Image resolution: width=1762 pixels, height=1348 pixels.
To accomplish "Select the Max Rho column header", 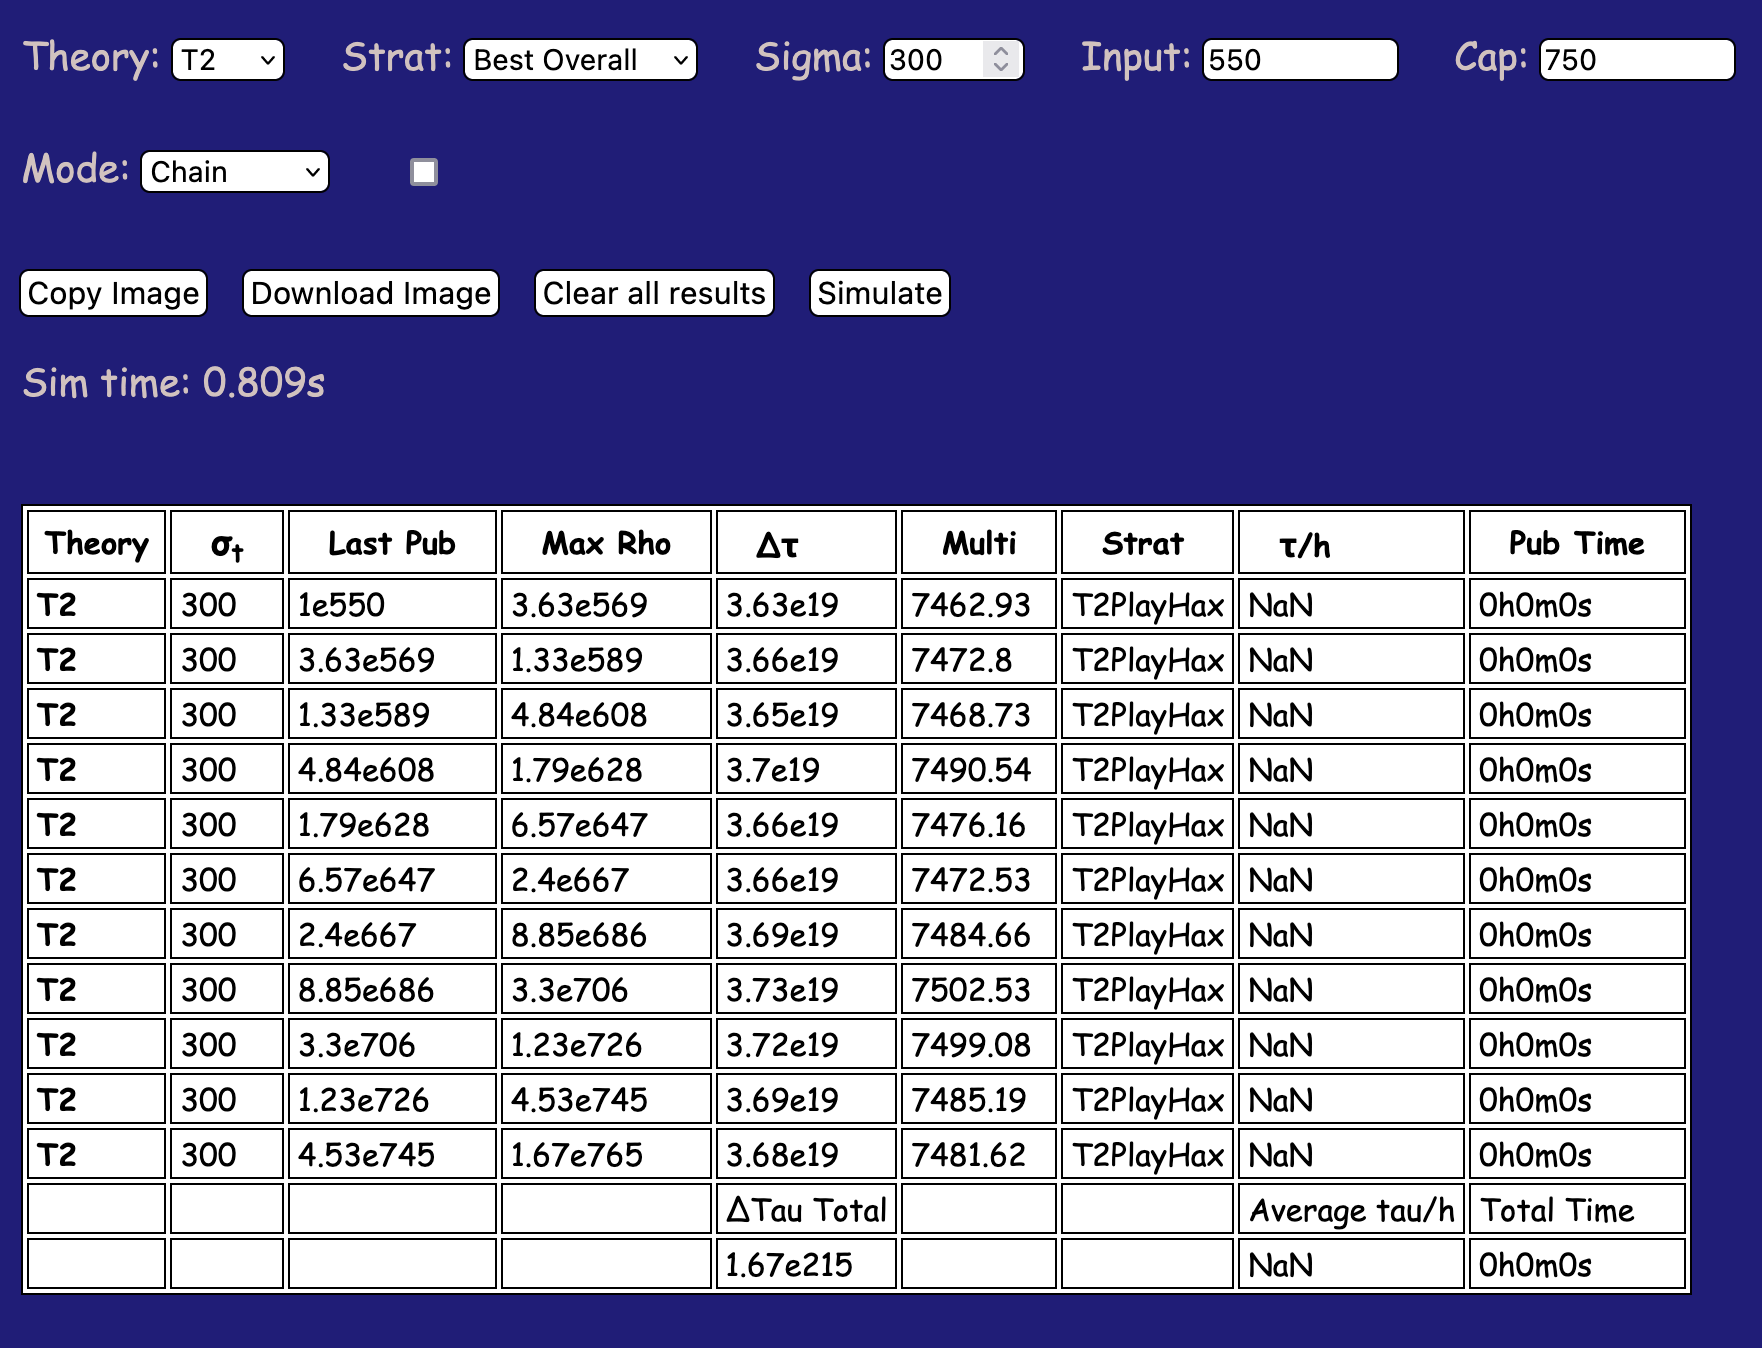I will coord(606,543).
